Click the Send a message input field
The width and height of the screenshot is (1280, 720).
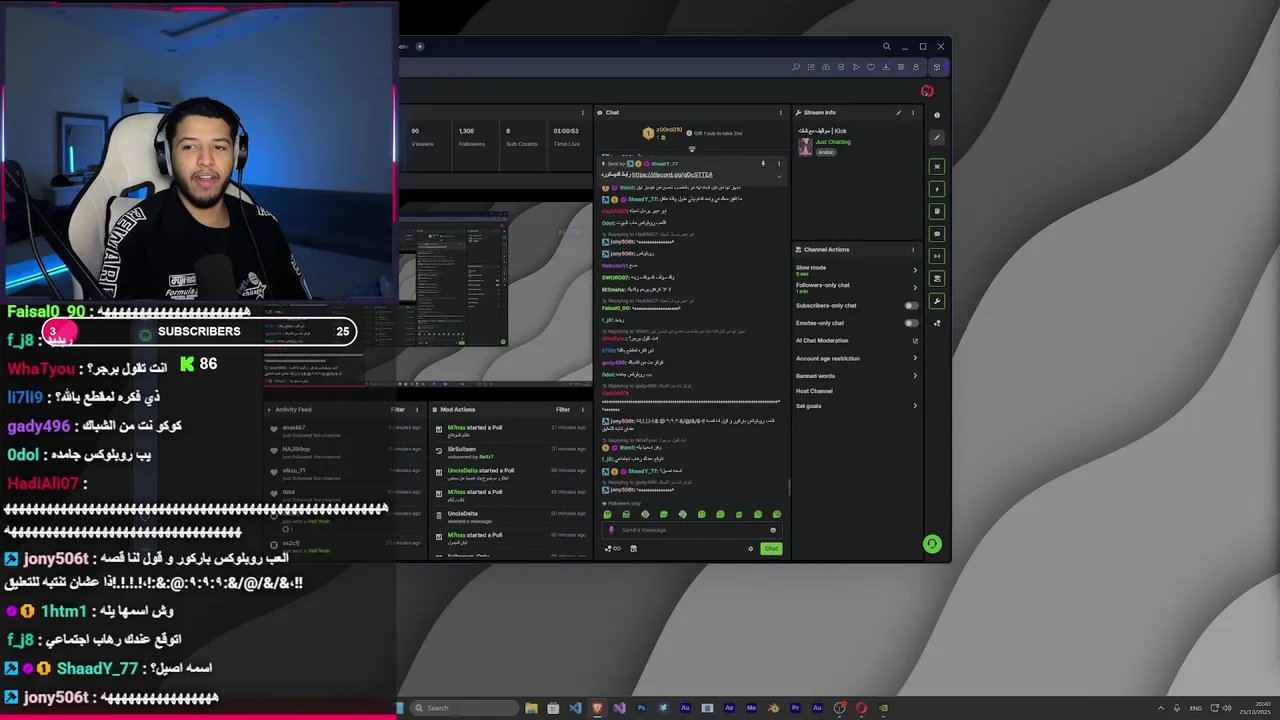click(x=690, y=530)
